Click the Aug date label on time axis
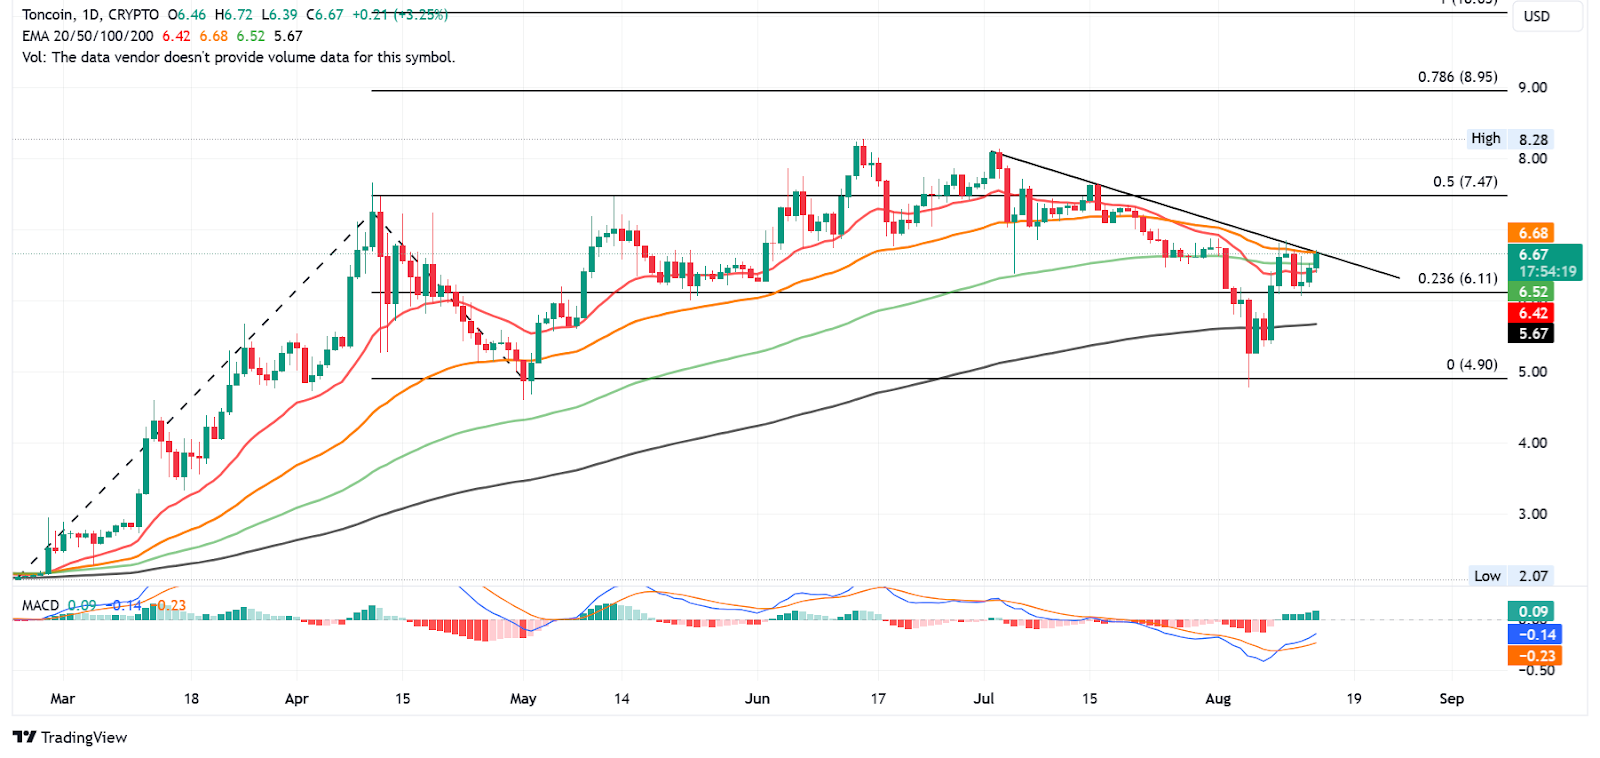 pyautogui.click(x=1218, y=699)
